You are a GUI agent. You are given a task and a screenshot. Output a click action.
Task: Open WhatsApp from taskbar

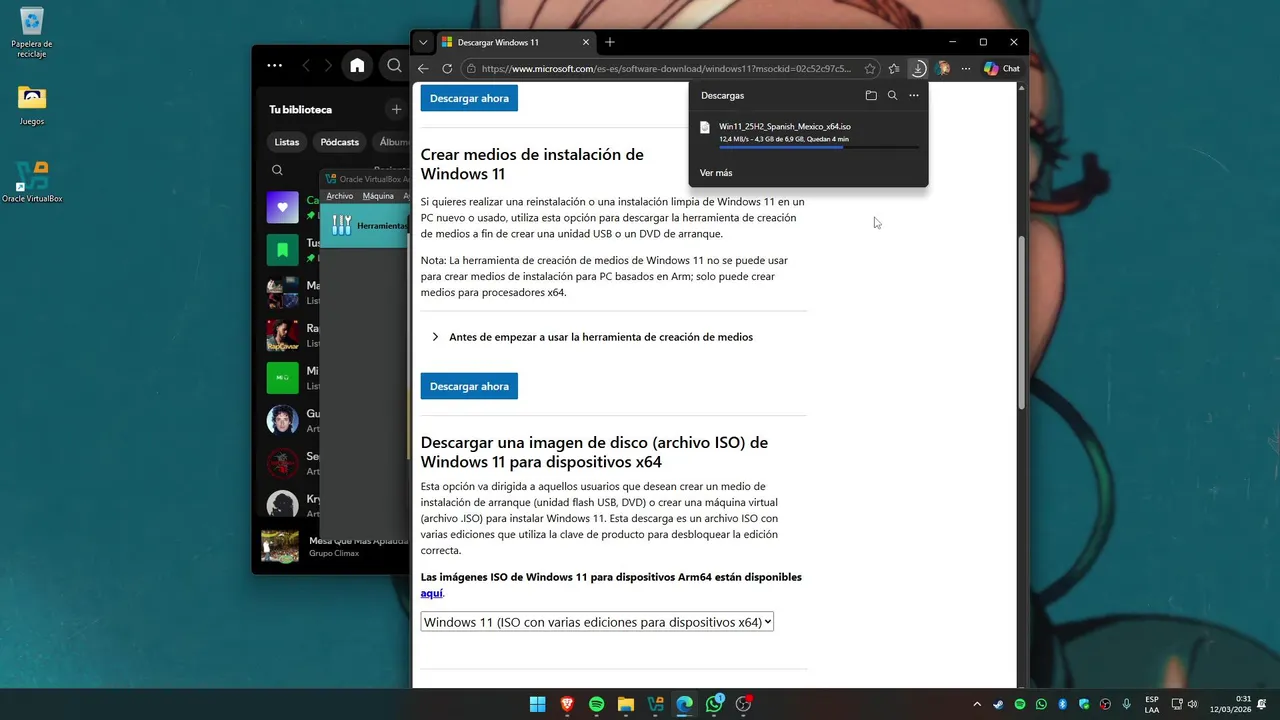(714, 704)
